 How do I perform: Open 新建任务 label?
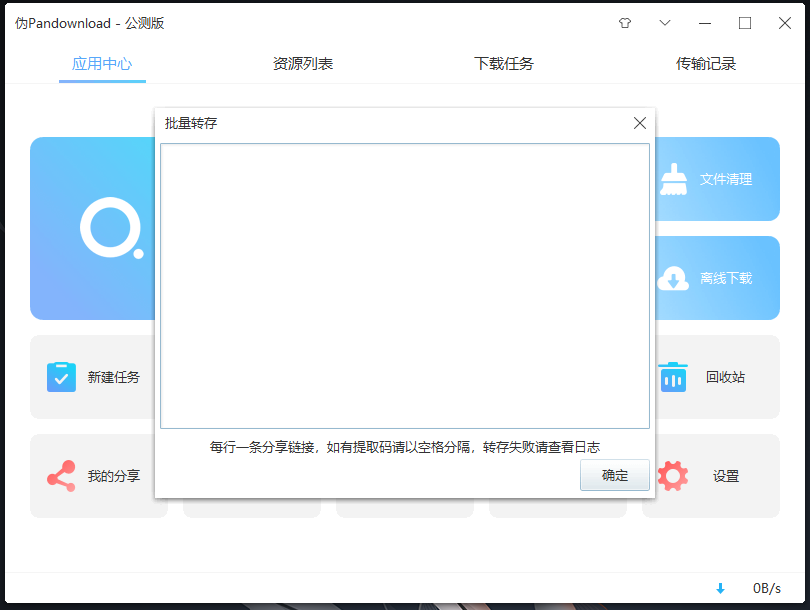pyautogui.click(x=114, y=377)
